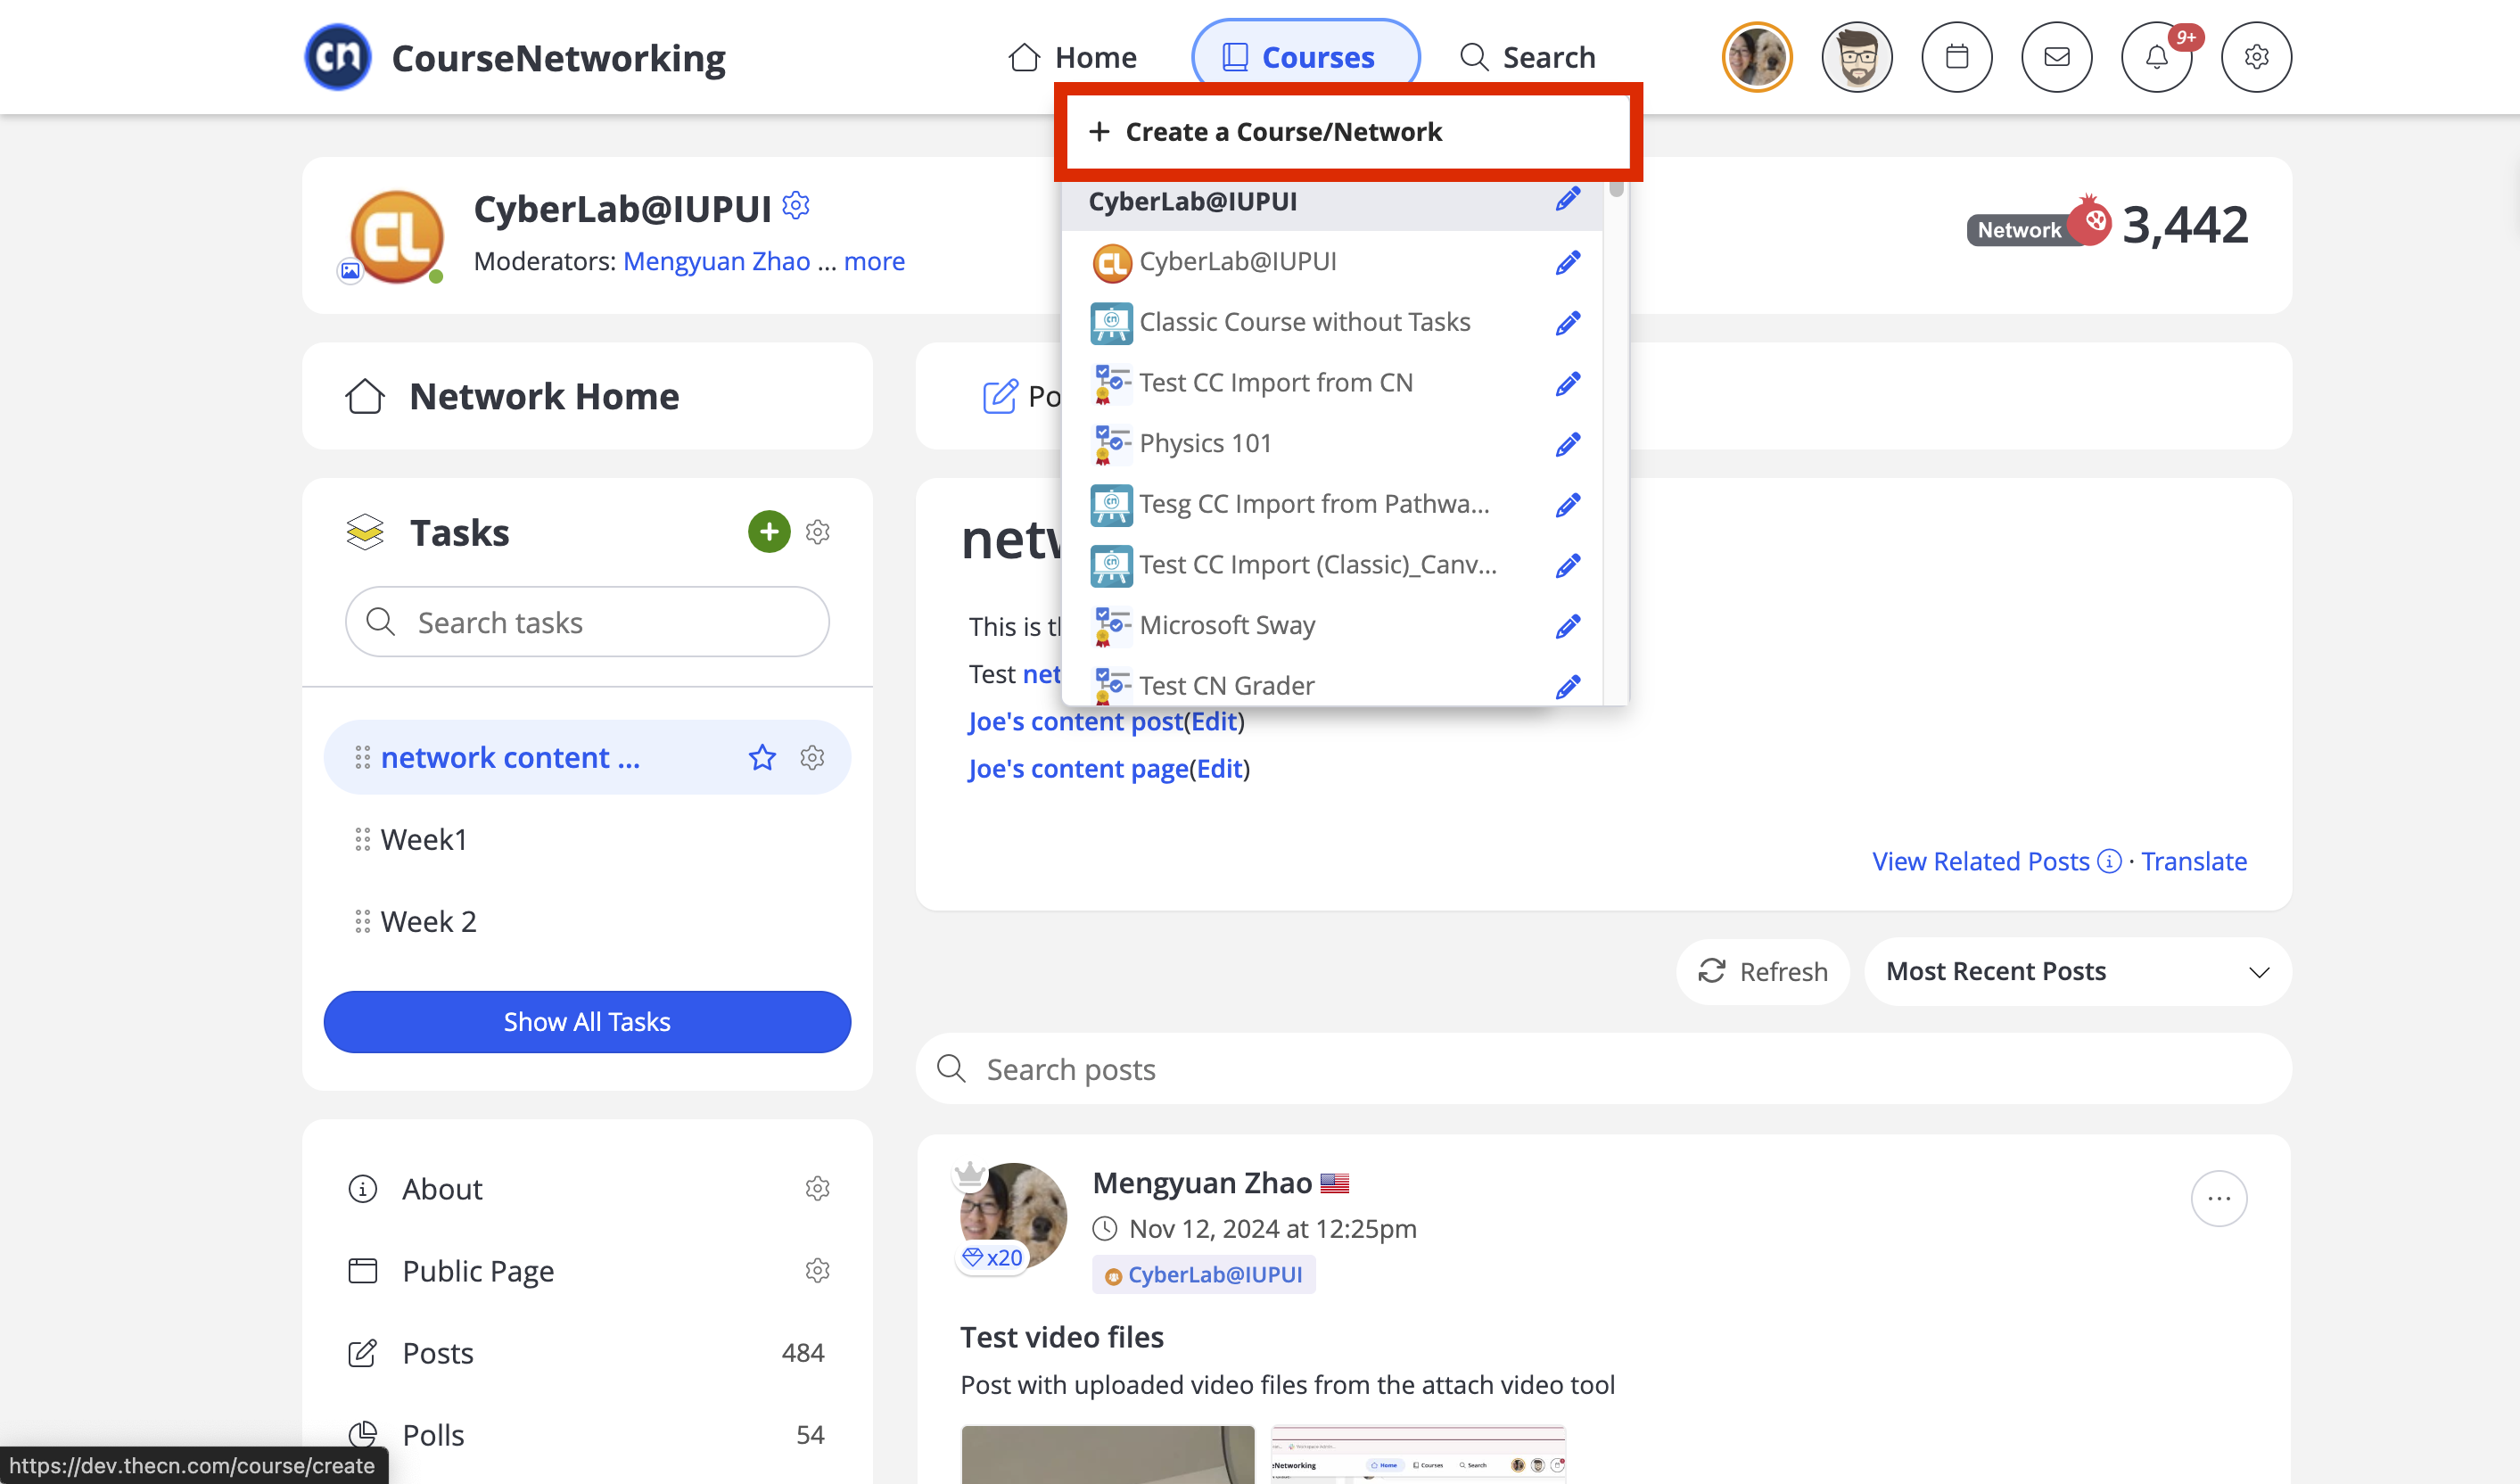Open the calendar icon in top bar
This screenshot has width=2520, height=1484.
[1956, 57]
